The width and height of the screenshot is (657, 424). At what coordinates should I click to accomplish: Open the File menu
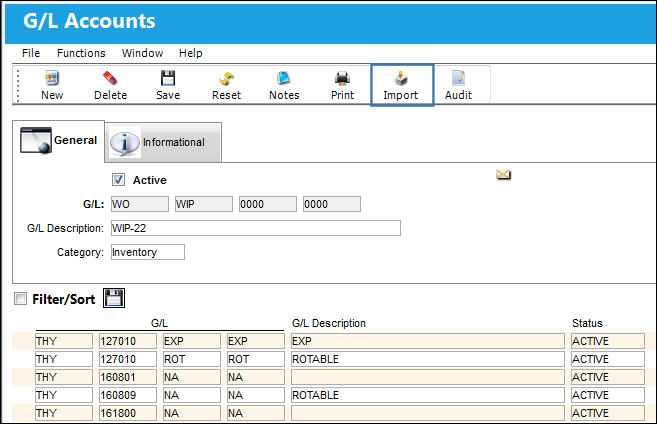31,53
